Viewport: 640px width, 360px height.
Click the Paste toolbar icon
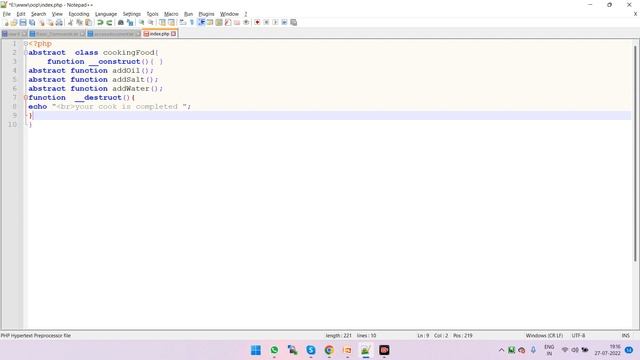(x=88, y=22)
